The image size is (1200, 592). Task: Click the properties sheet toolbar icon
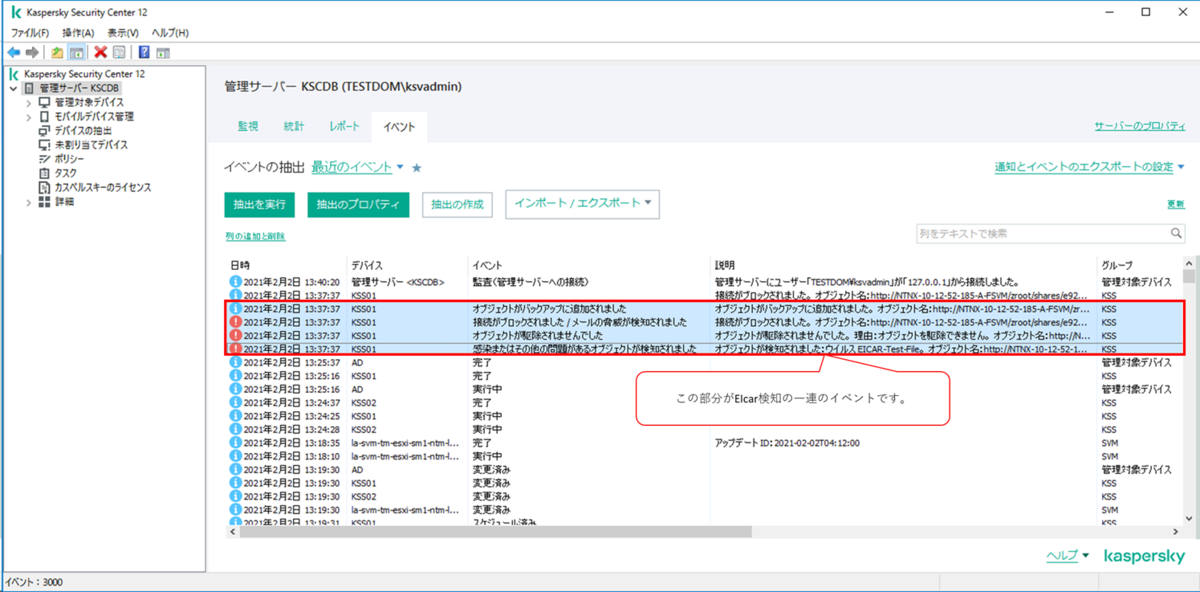coord(118,52)
